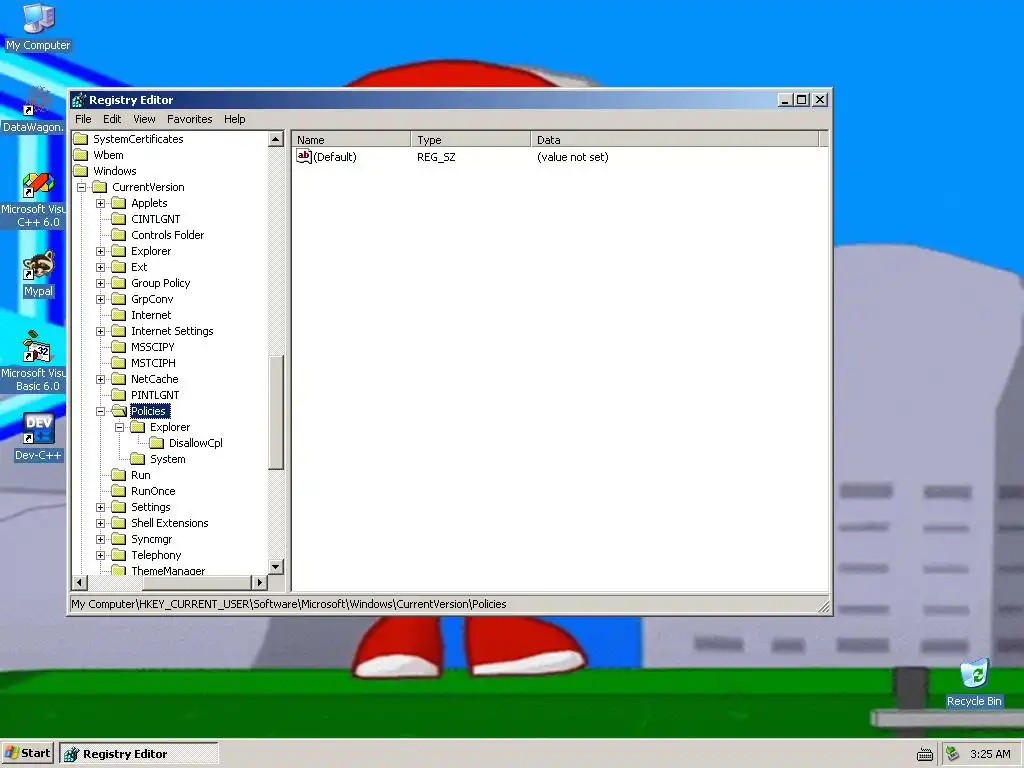The image size is (1024, 768).
Task: Select the System folder icon under Policies
Action: point(137,459)
